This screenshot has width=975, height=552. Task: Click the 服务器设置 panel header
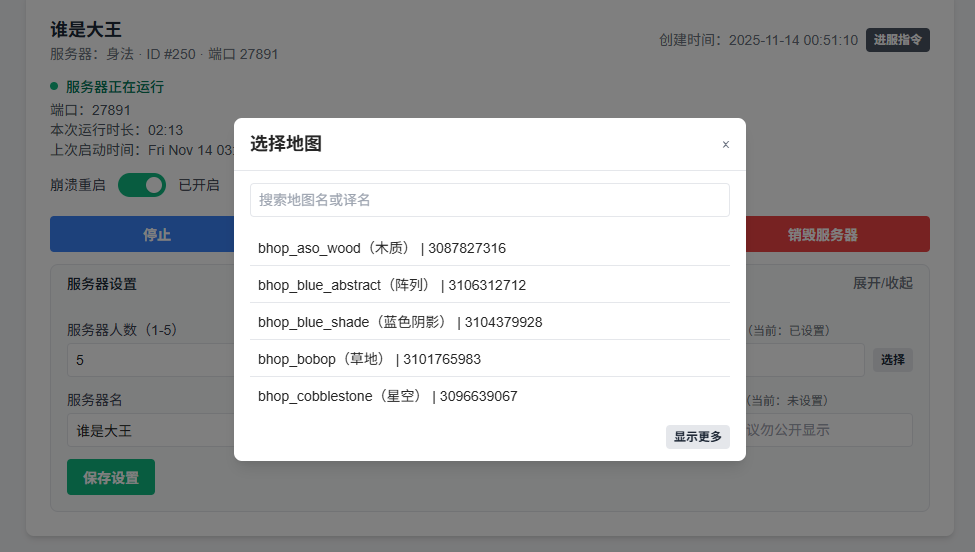(x=102, y=284)
